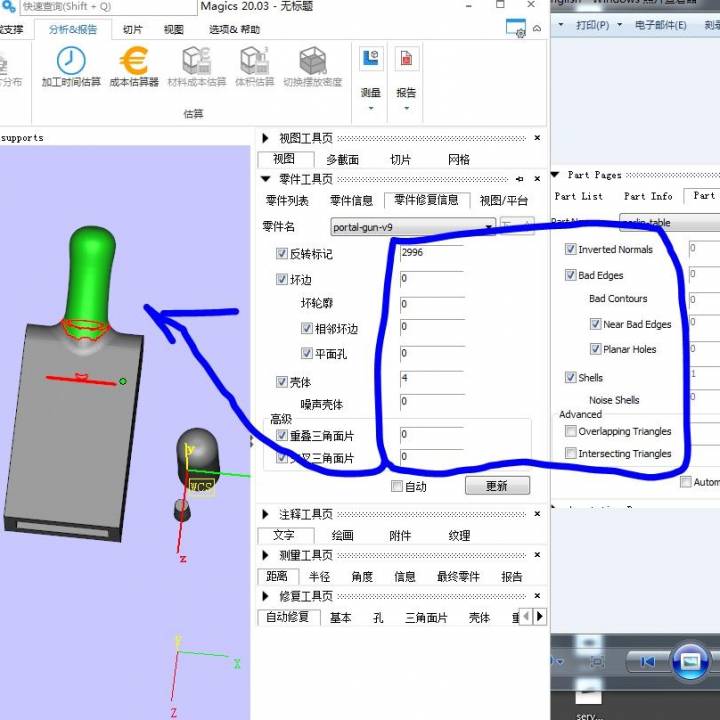720x720 pixels.
Task: Collapse the 修复工具页 section
Action: pos(265,596)
